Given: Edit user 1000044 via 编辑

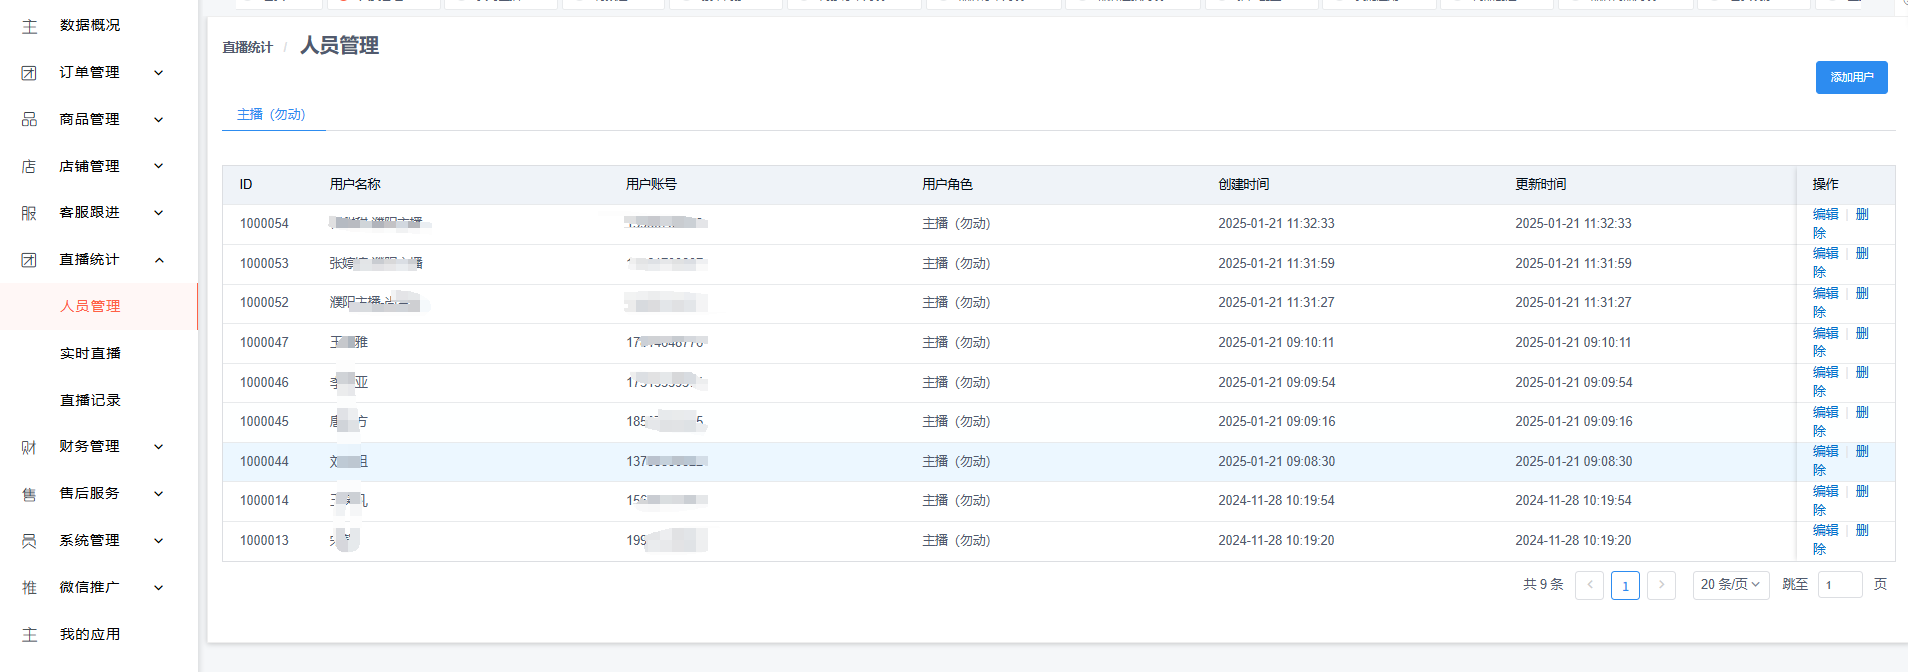Looking at the screenshot, I should (x=1825, y=451).
